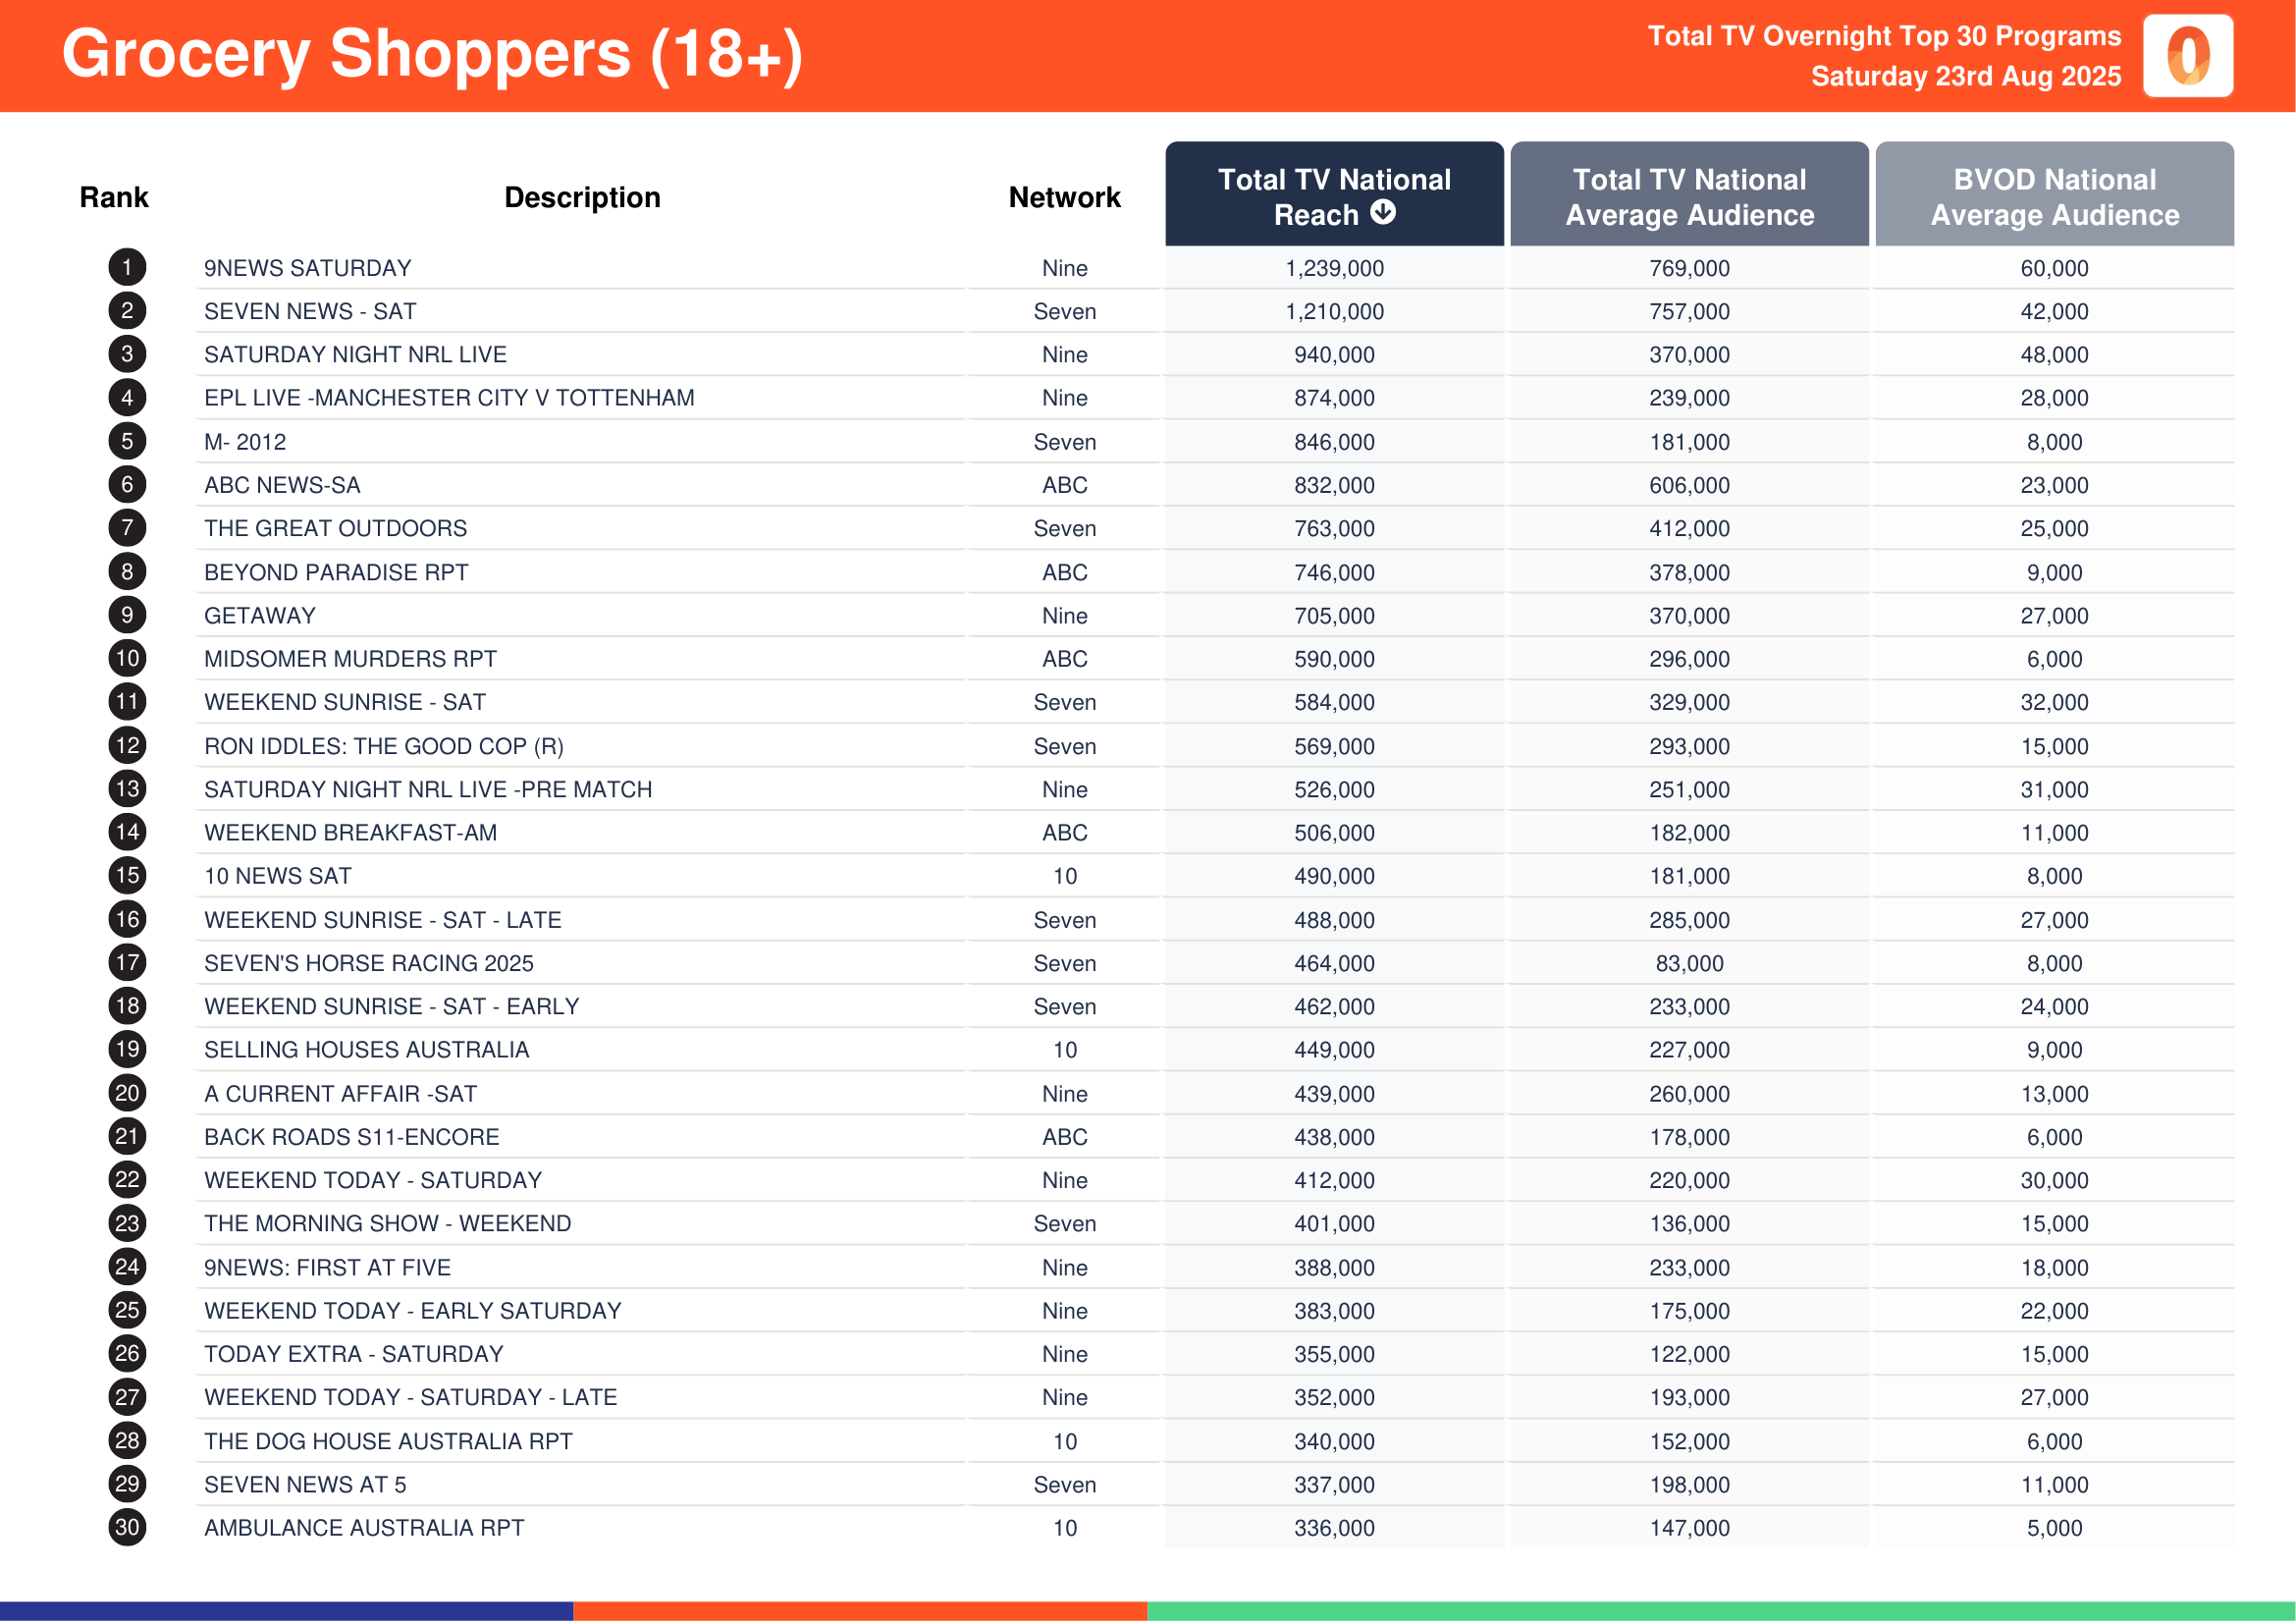Click the Network column header
Viewport: 2296px width, 1624px height.
point(1064,197)
